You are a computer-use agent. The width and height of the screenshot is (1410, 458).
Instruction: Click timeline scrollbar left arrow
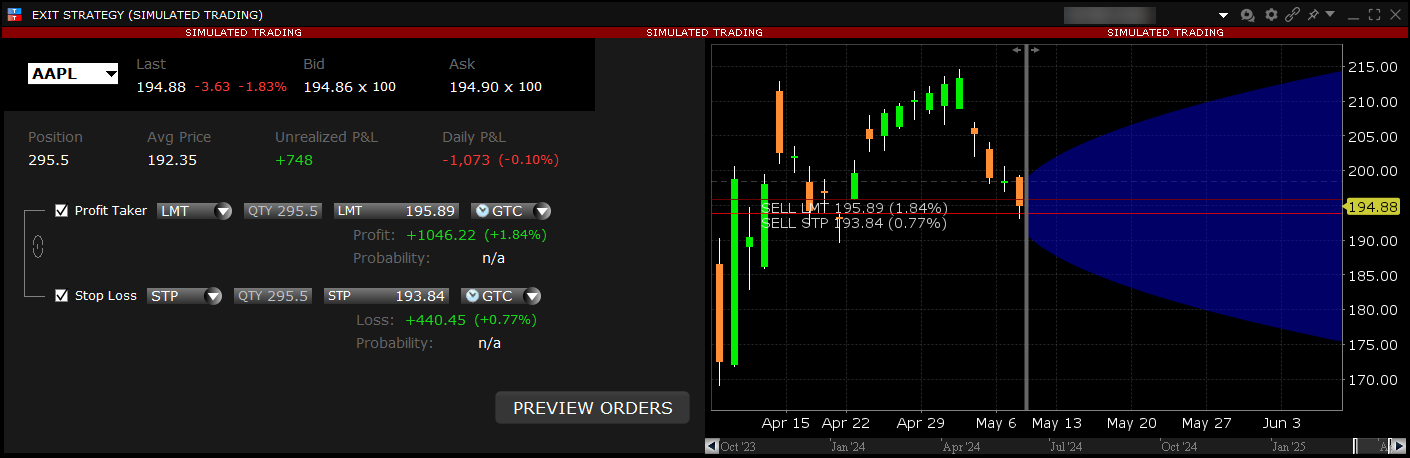pyautogui.click(x=712, y=446)
